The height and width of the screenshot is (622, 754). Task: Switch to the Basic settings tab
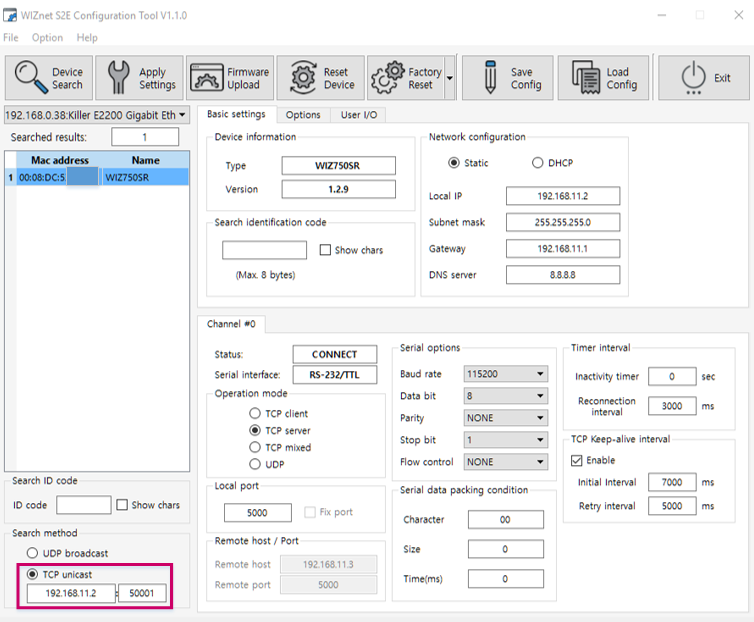pyautogui.click(x=236, y=114)
